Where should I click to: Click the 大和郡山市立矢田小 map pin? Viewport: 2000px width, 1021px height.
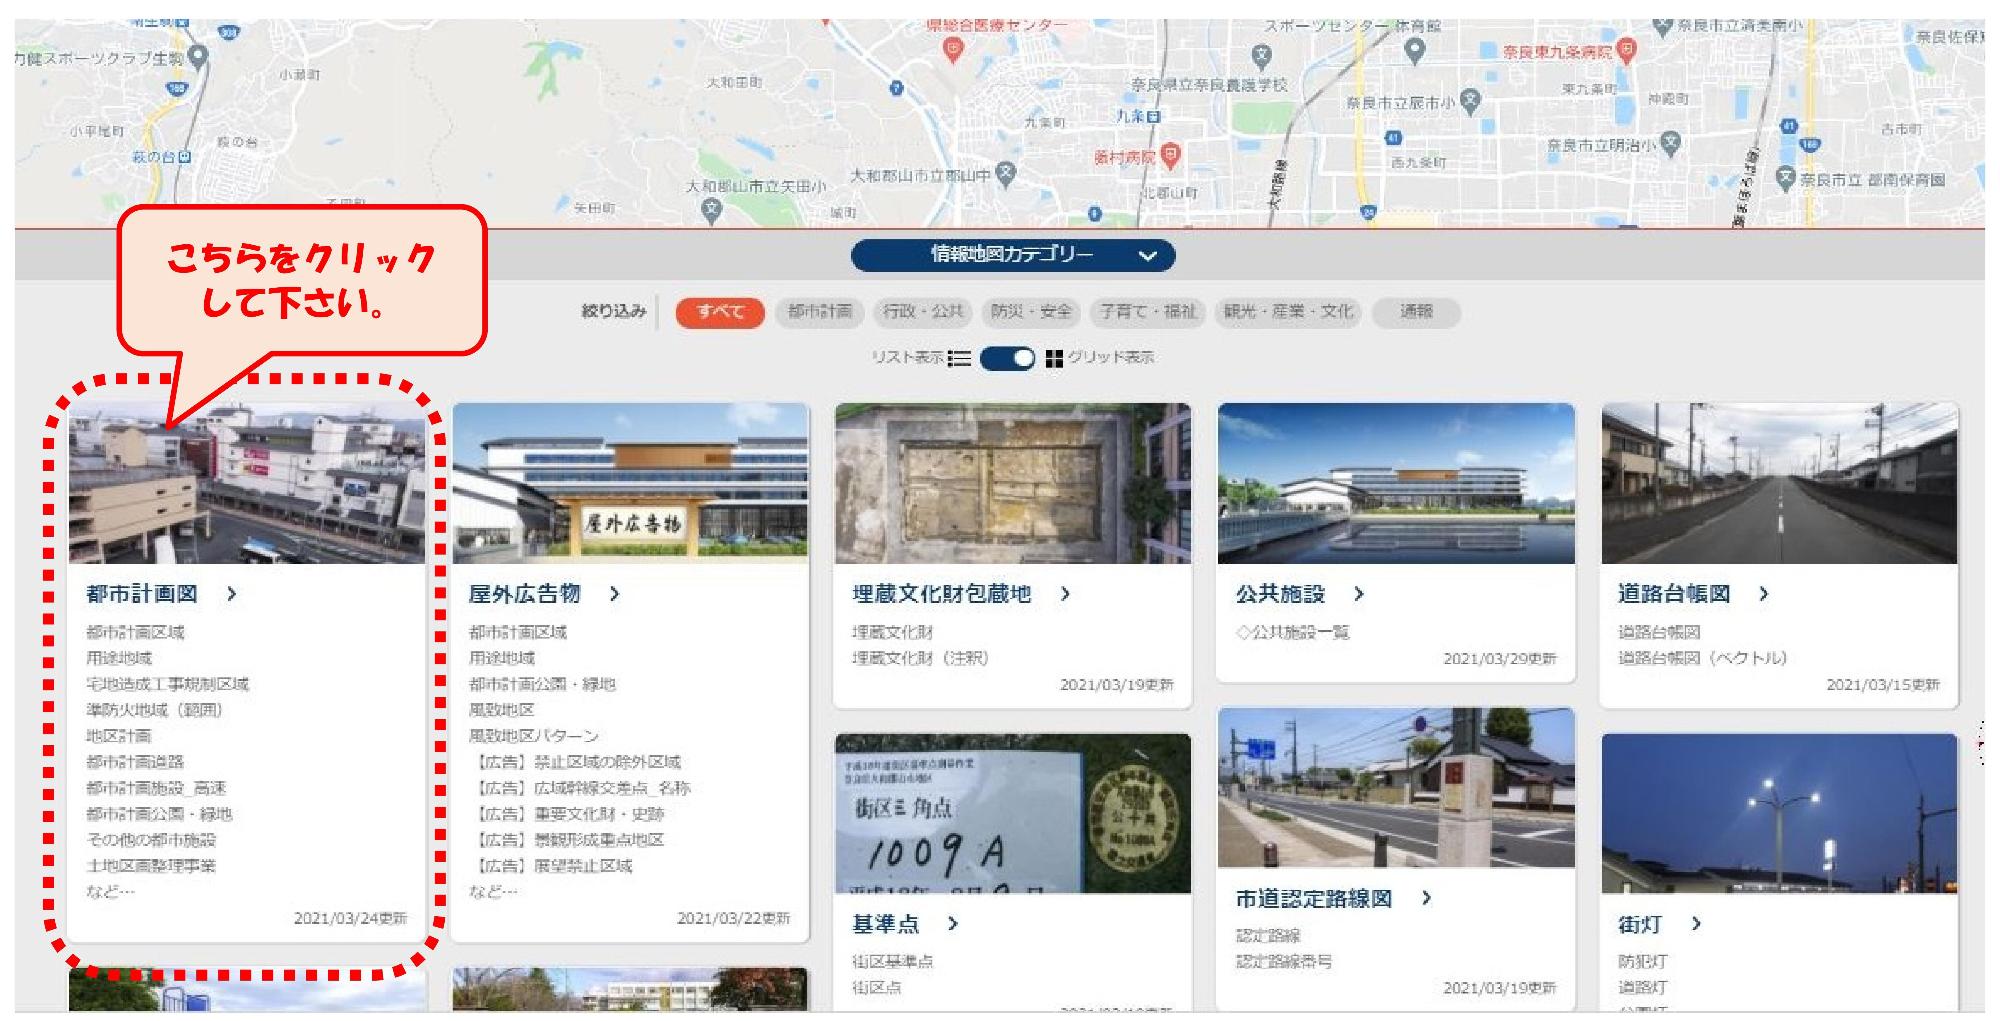pos(711,210)
